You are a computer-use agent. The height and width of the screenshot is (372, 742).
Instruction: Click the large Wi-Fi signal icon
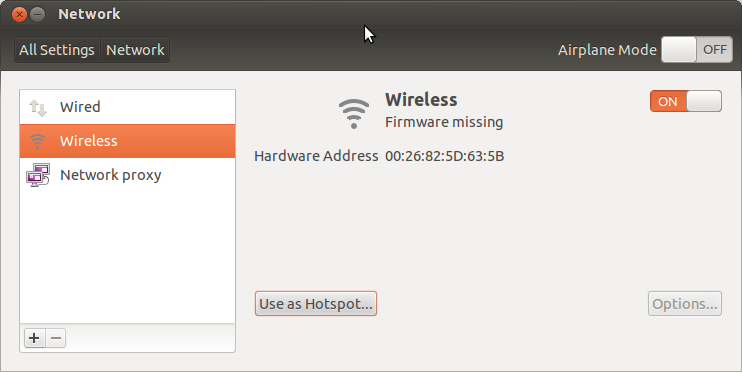(353, 114)
